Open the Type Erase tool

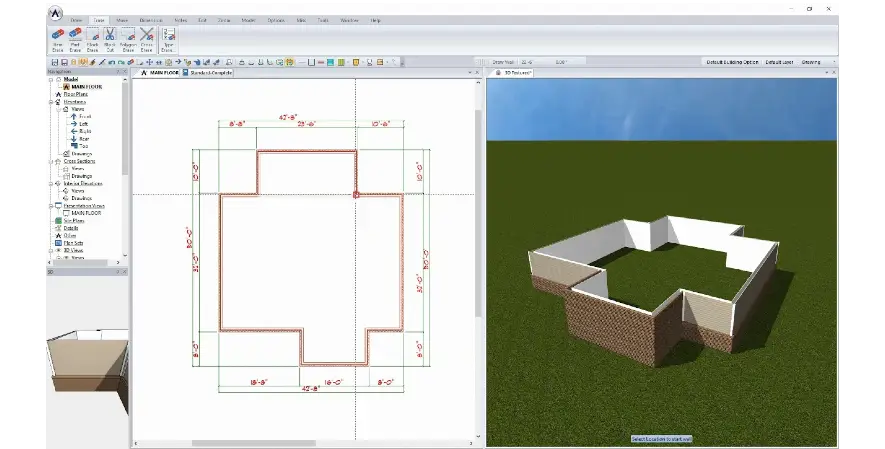tap(168, 40)
